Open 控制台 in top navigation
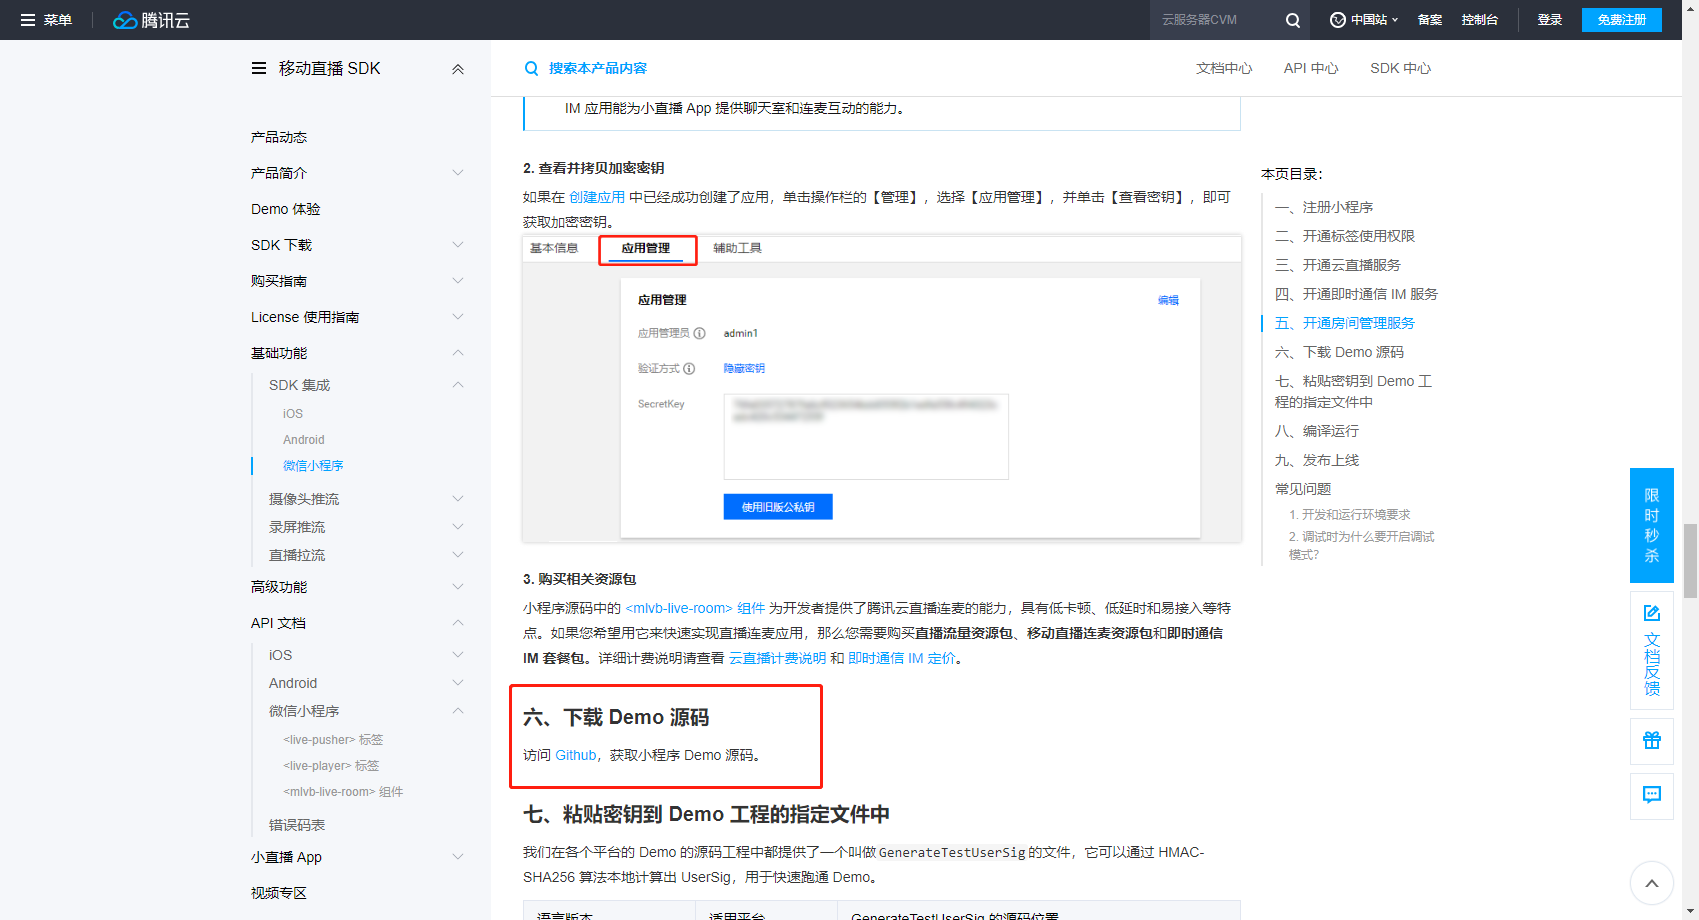This screenshot has height=920, width=1699. 1480,20
